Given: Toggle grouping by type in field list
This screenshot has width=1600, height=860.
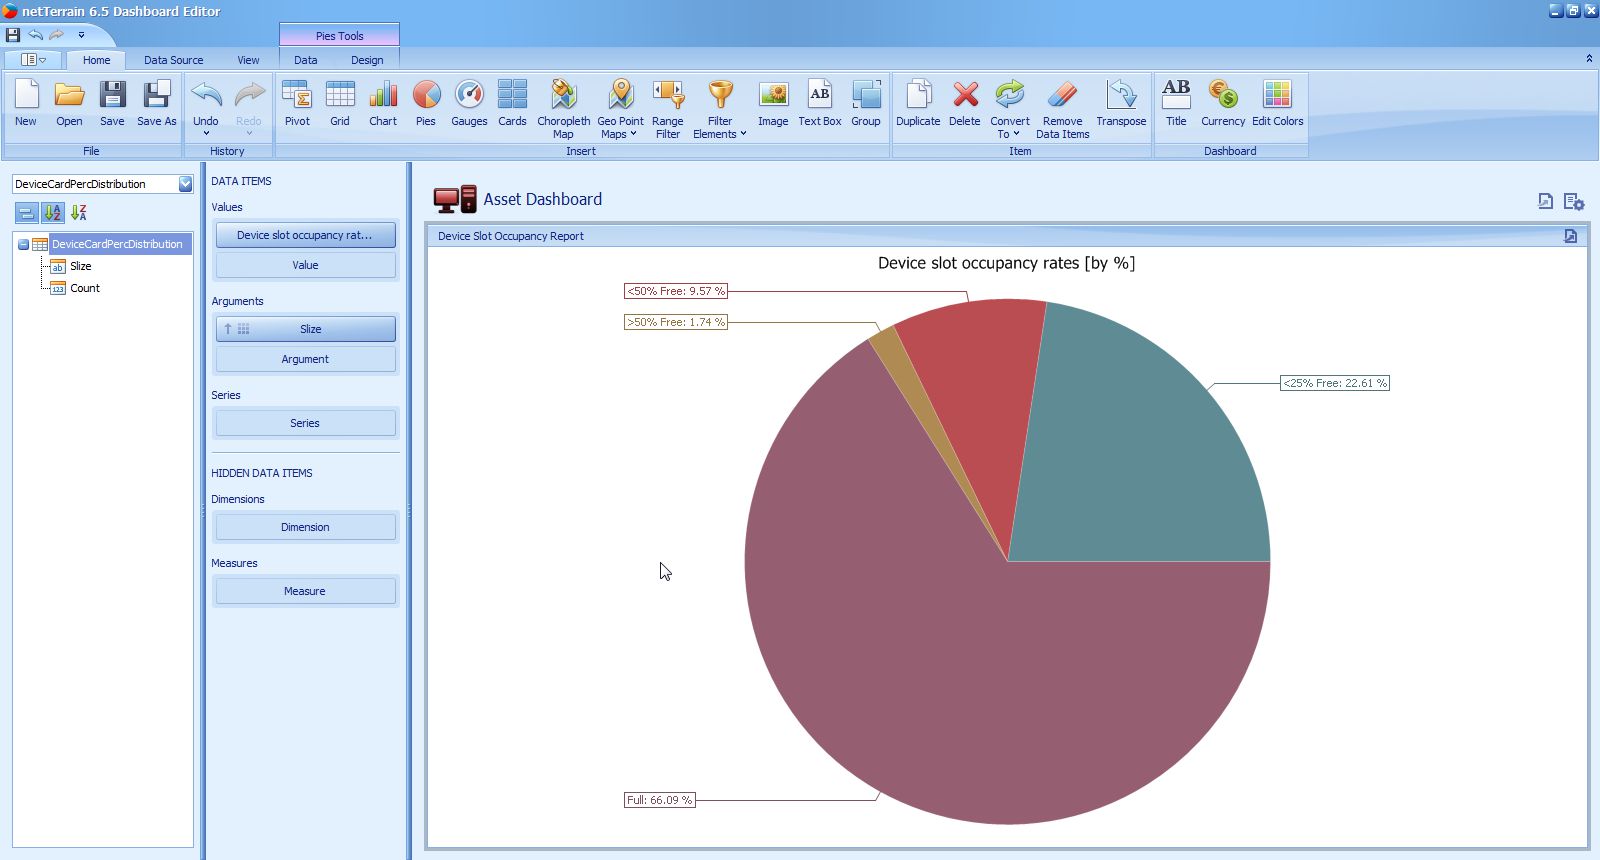Looking at the screenshot, I should click(27, 212).
